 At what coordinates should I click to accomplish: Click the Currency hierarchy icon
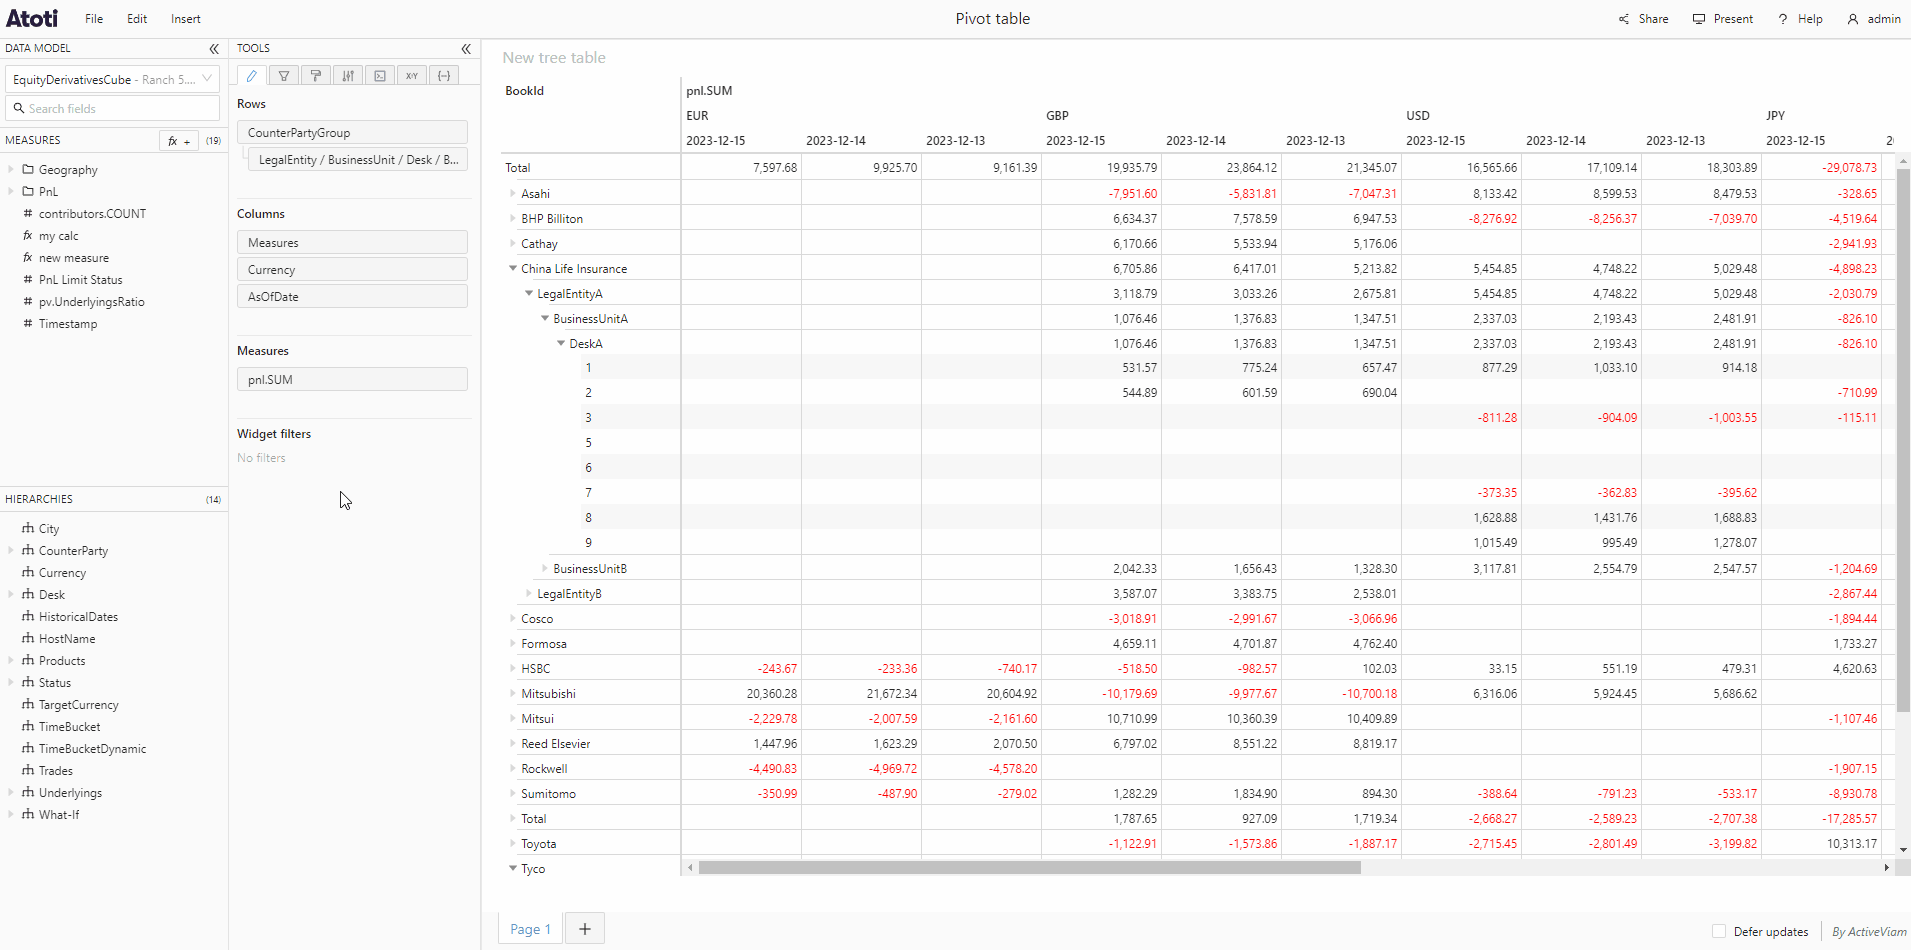[x=28, y=572]
